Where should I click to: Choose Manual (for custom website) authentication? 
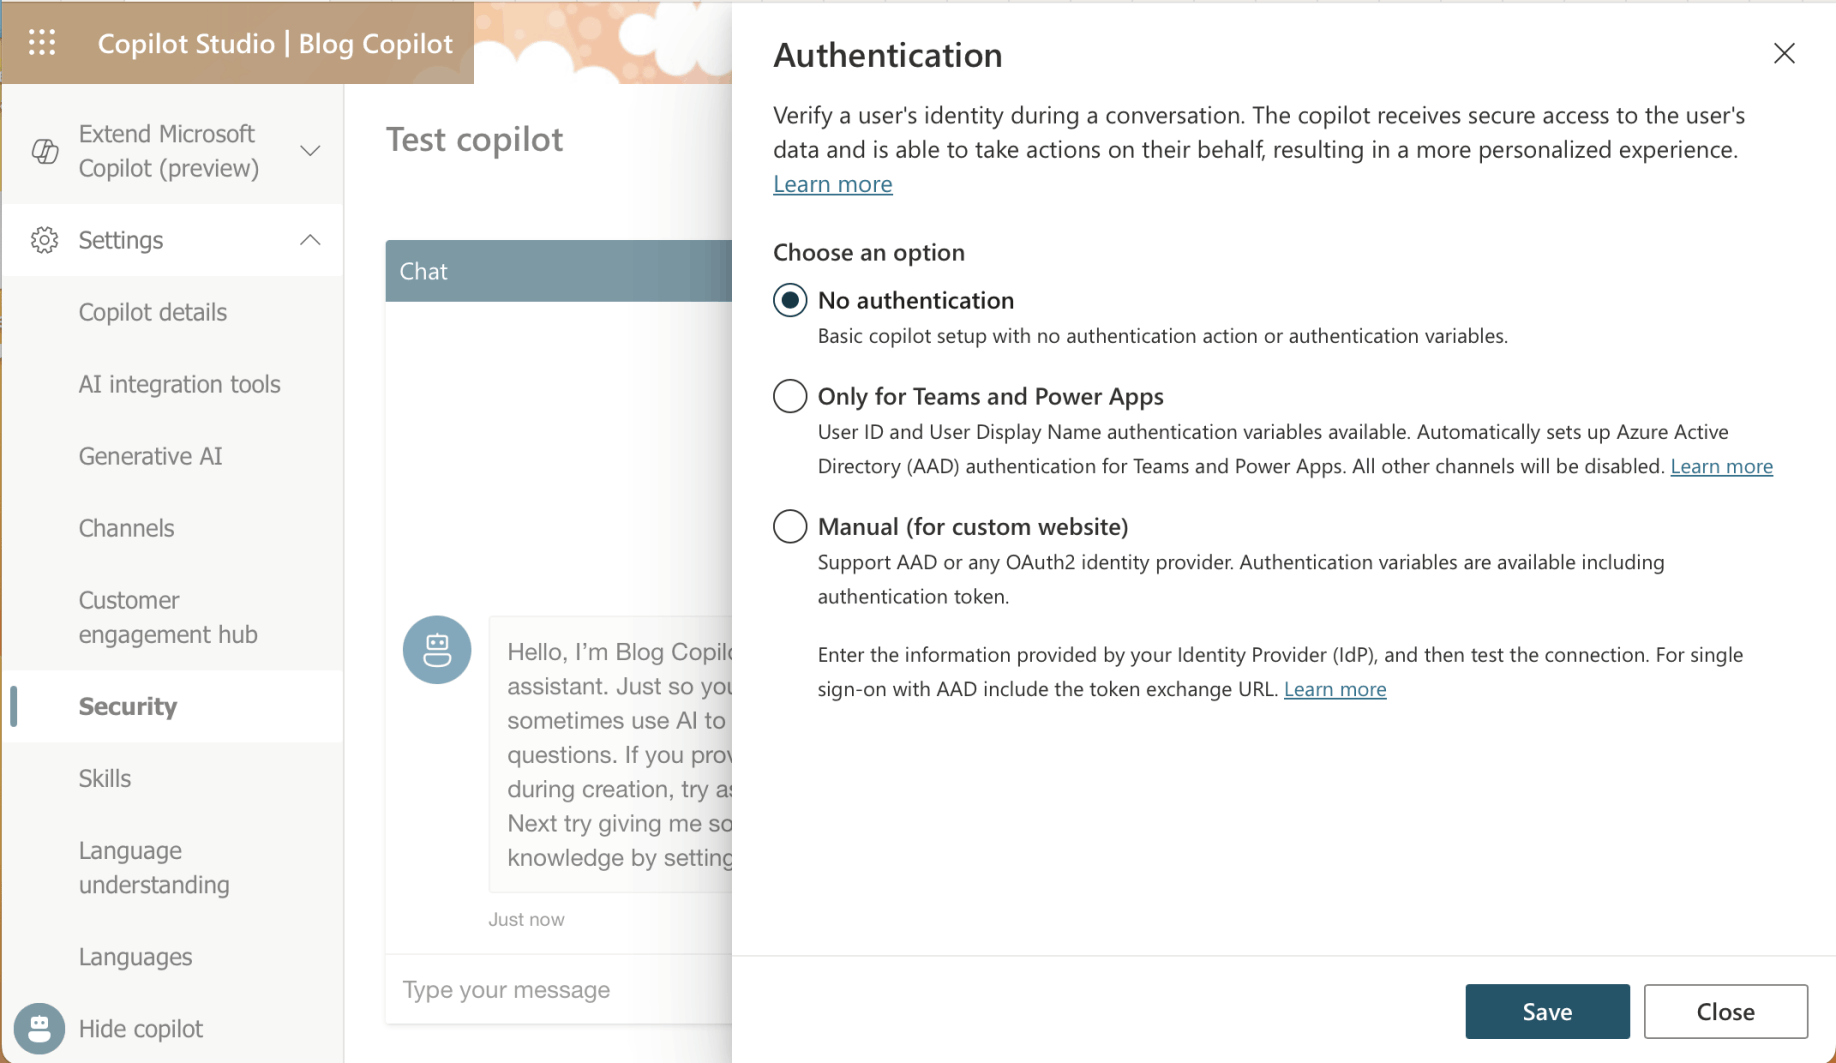click(x=790, y=526)
